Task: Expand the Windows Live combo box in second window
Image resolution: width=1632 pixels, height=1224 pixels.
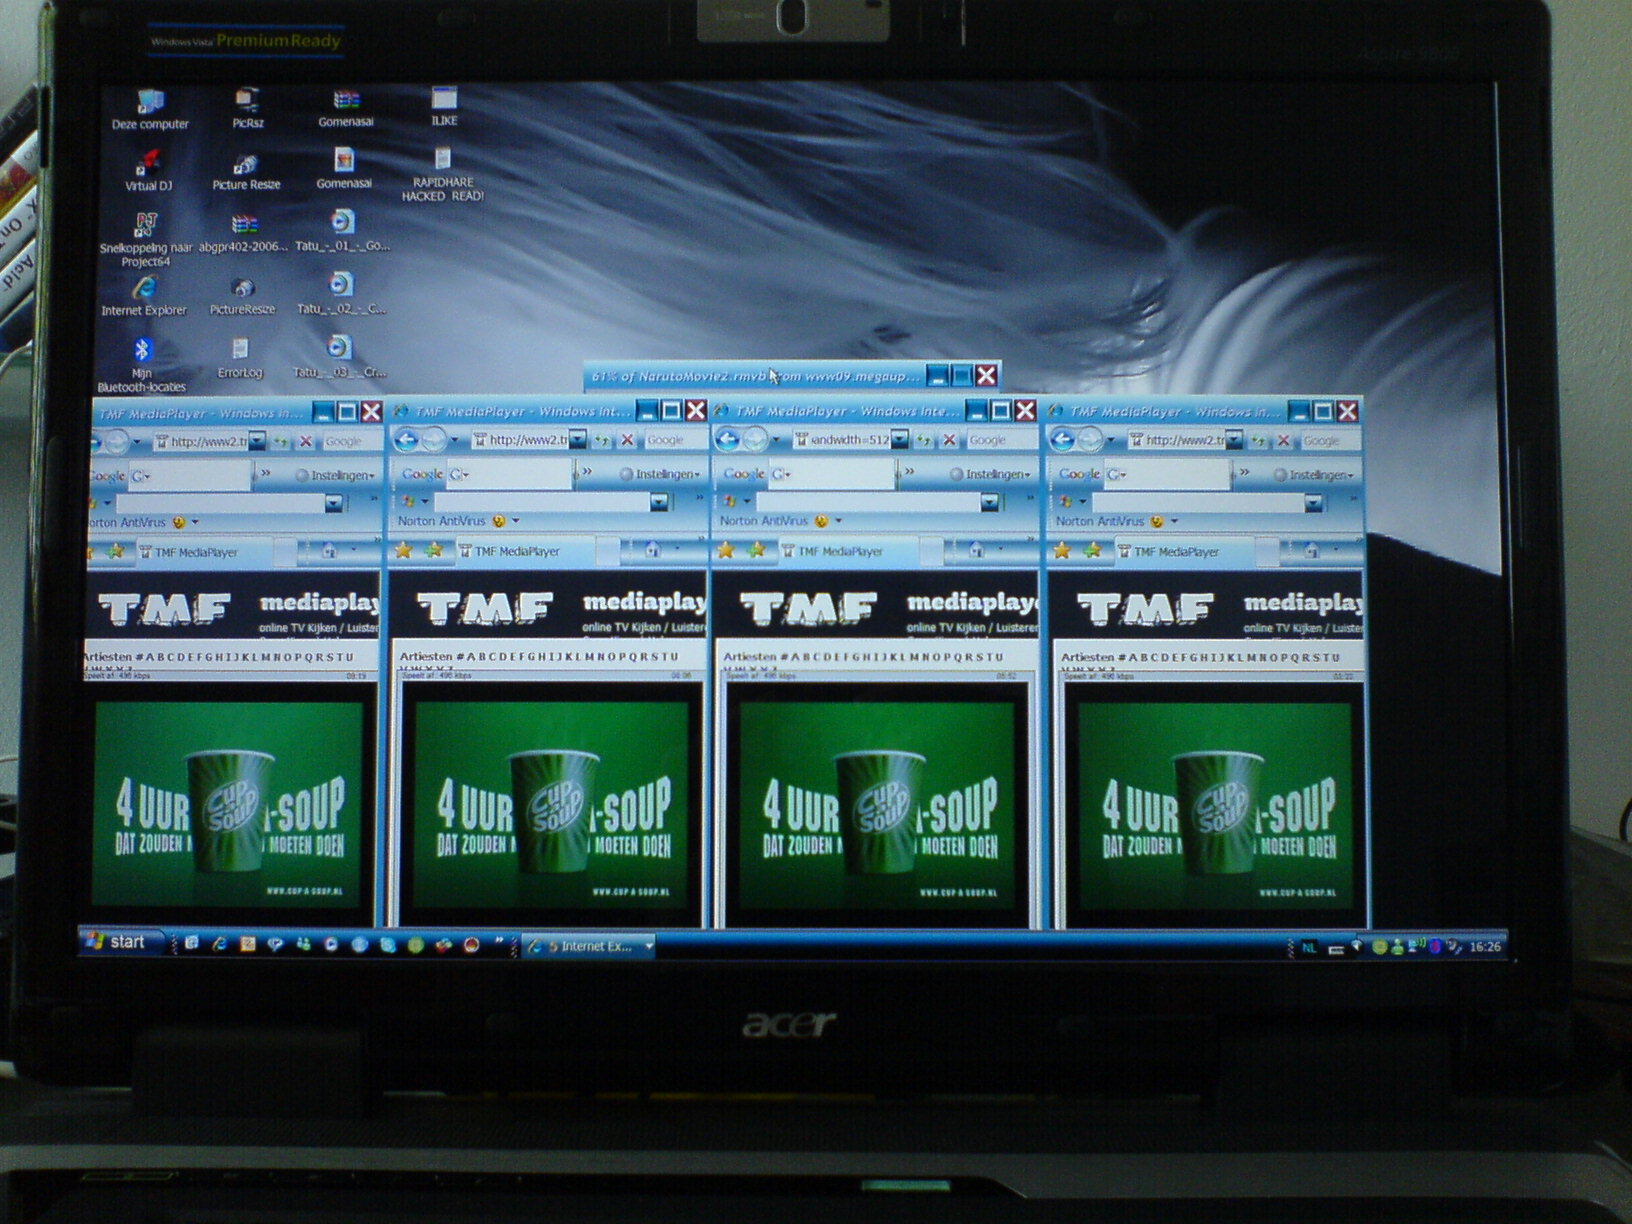Action: (658, 502)
